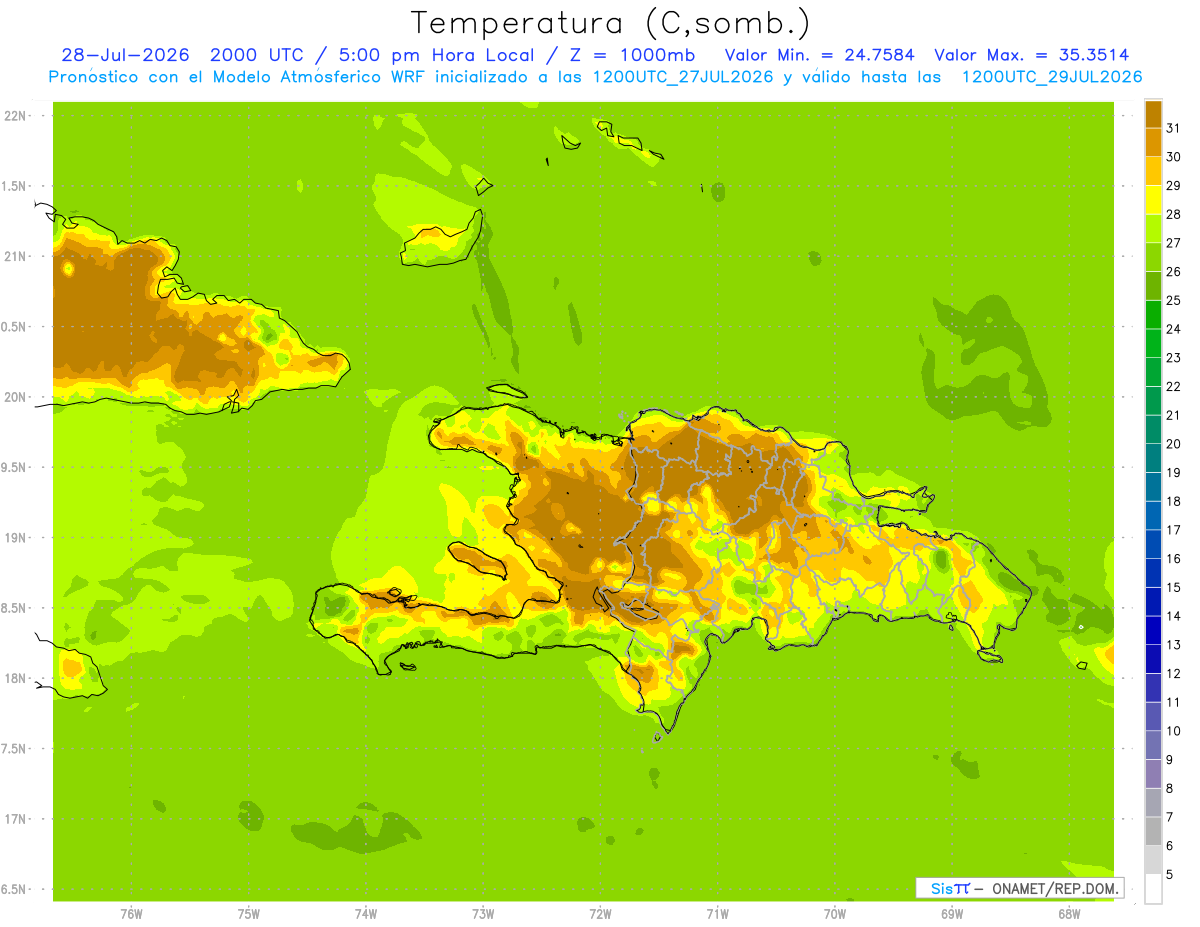The width and height of the screenshot is (1200, 927).
Task: Click the colorbar label '5'
Action: tap(1170, 874)
